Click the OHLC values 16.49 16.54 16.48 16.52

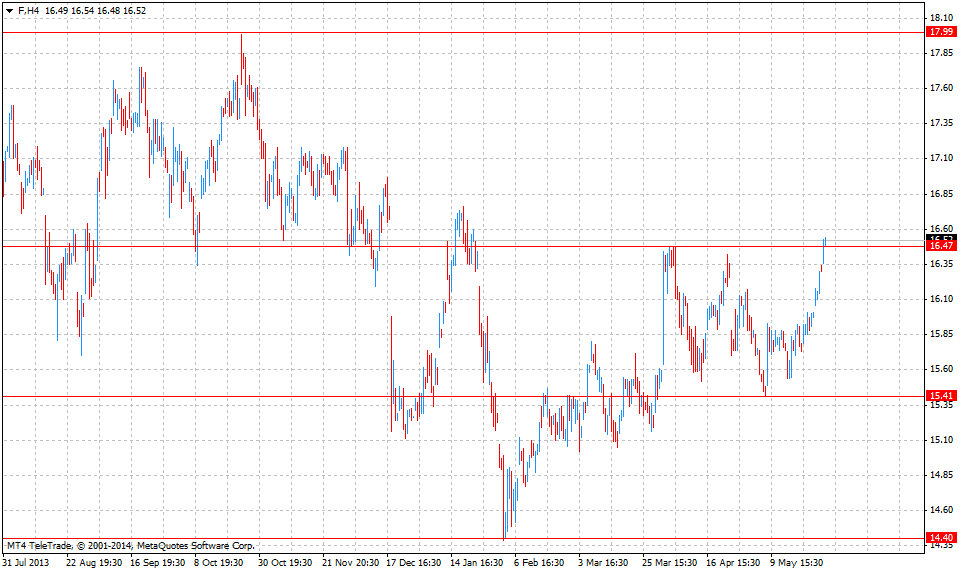[x=95, y=11]
